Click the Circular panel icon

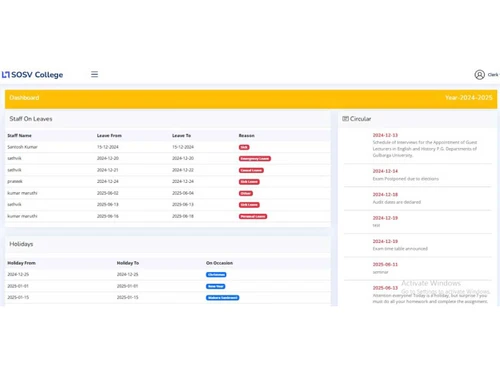[x=345, y=119]
